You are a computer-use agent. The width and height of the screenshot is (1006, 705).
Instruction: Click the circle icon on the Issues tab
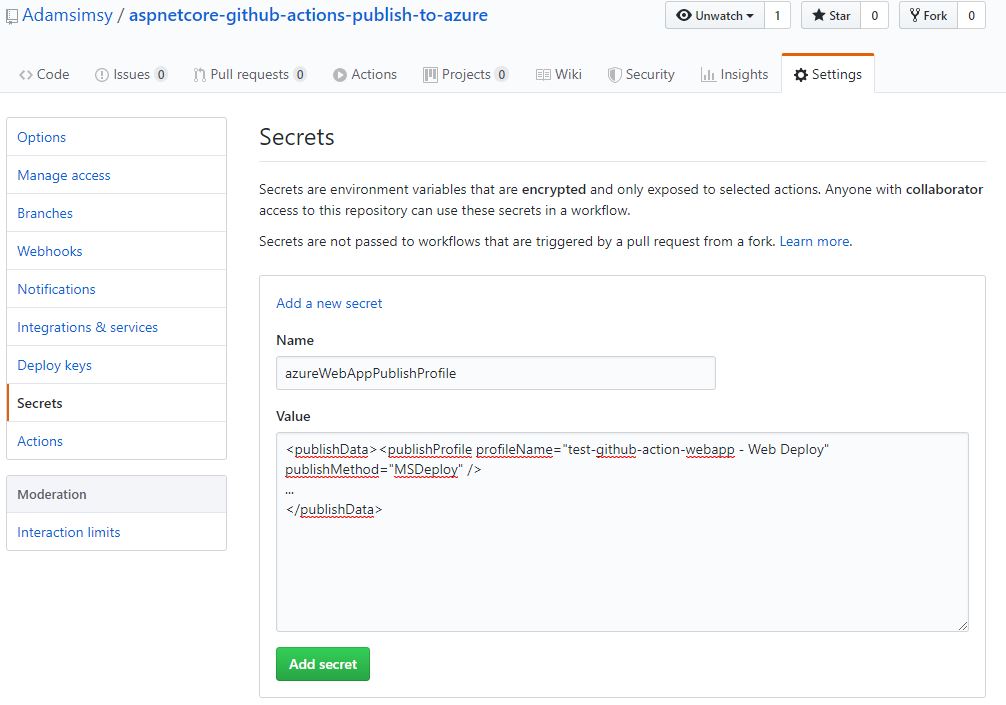tap(104, 73)
